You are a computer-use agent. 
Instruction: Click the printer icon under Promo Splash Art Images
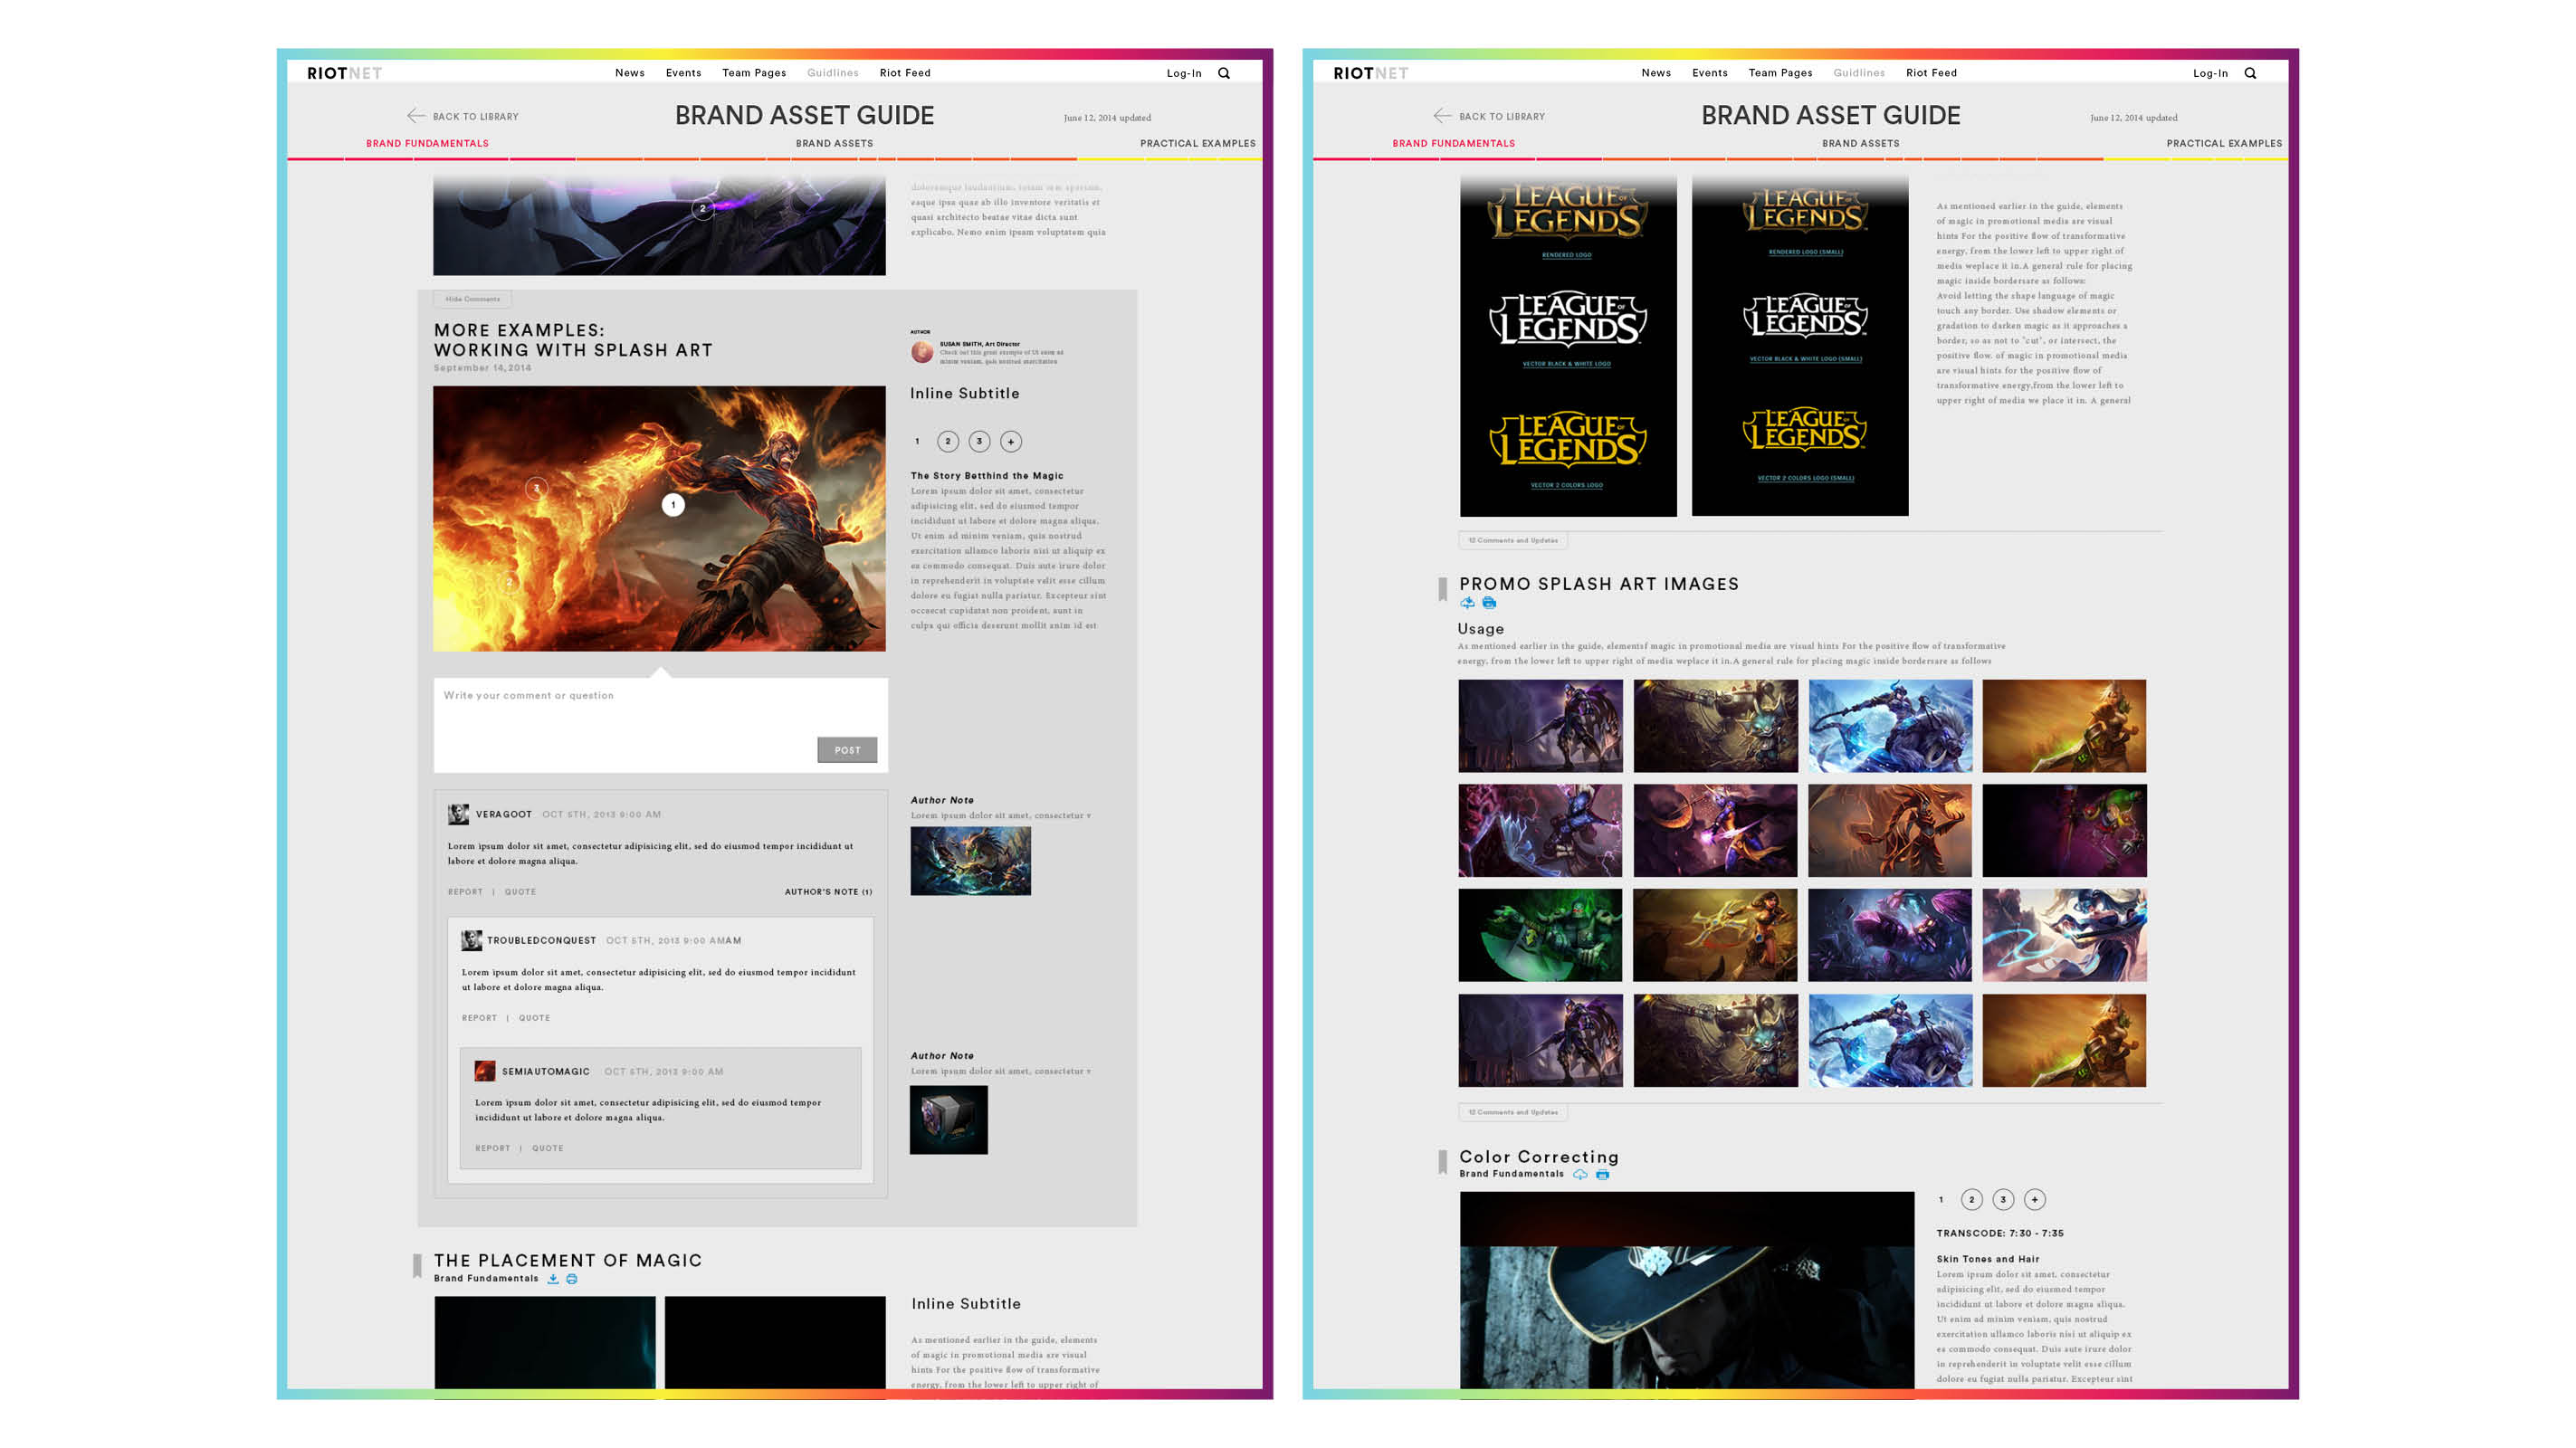pyautogui.click(x=1489, y=603)
